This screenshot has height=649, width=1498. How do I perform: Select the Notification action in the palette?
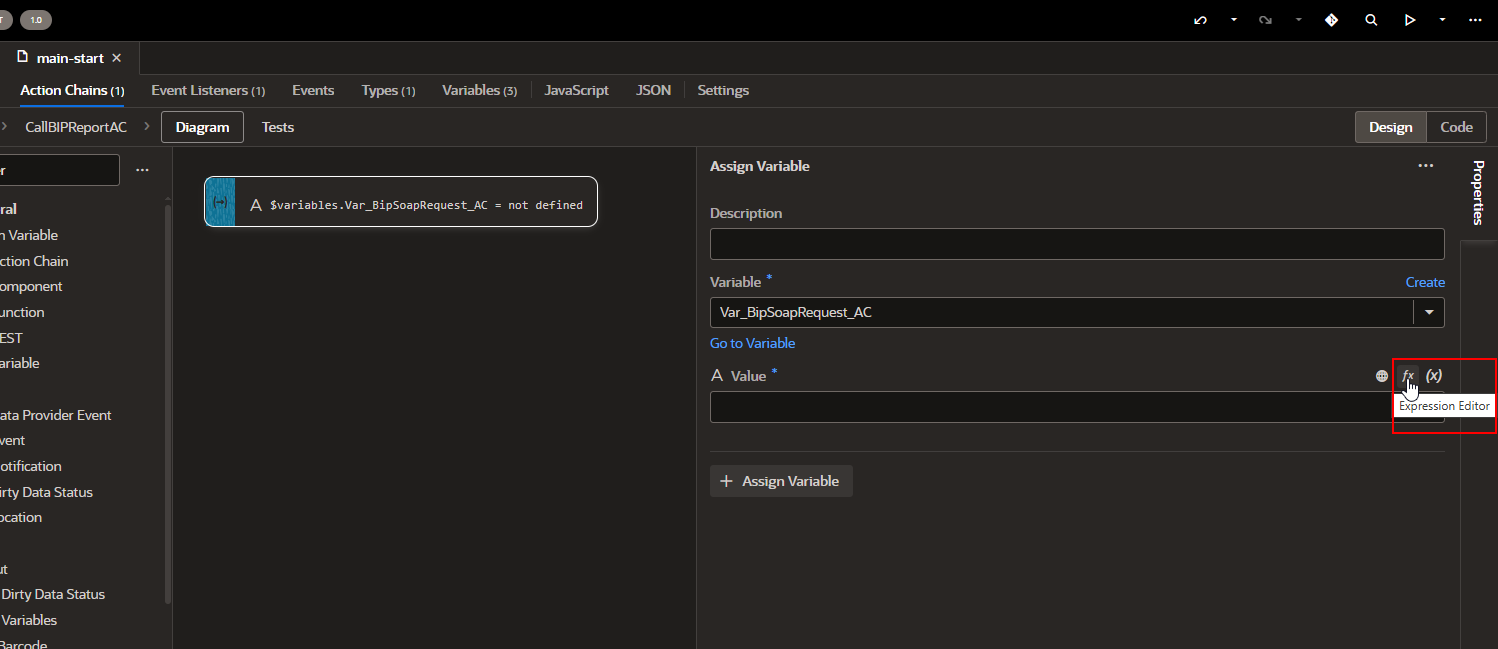31,466
